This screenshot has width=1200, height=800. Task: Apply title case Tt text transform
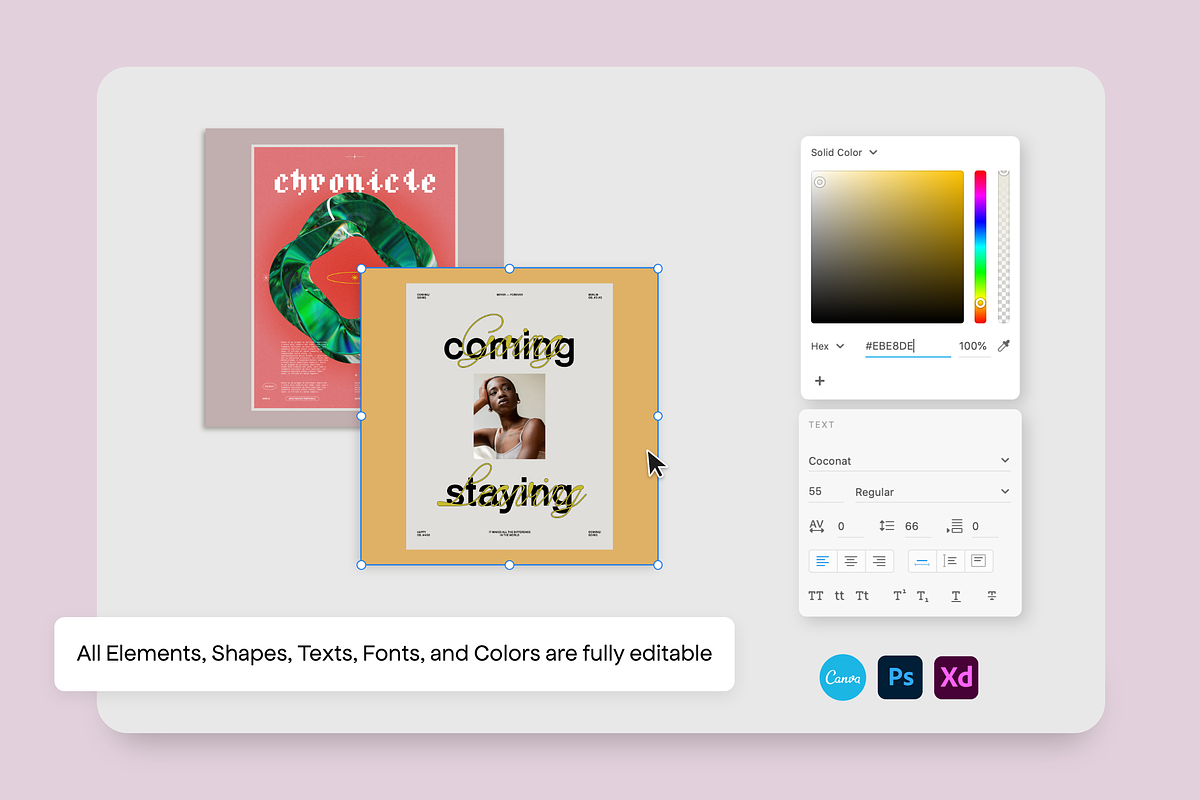[862, 596]
